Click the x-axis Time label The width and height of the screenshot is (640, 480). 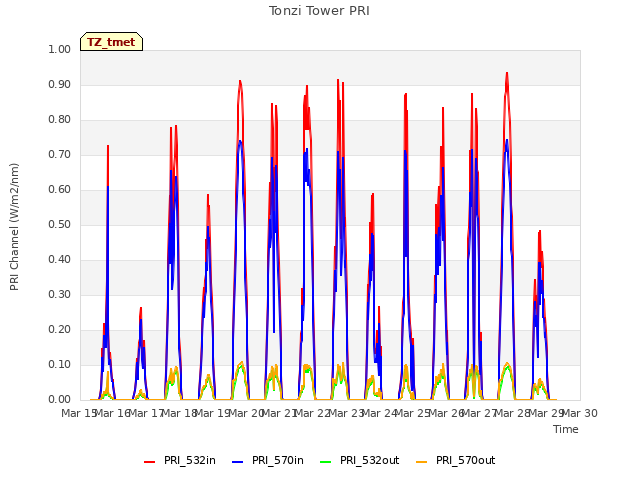[x=566, y=429]
